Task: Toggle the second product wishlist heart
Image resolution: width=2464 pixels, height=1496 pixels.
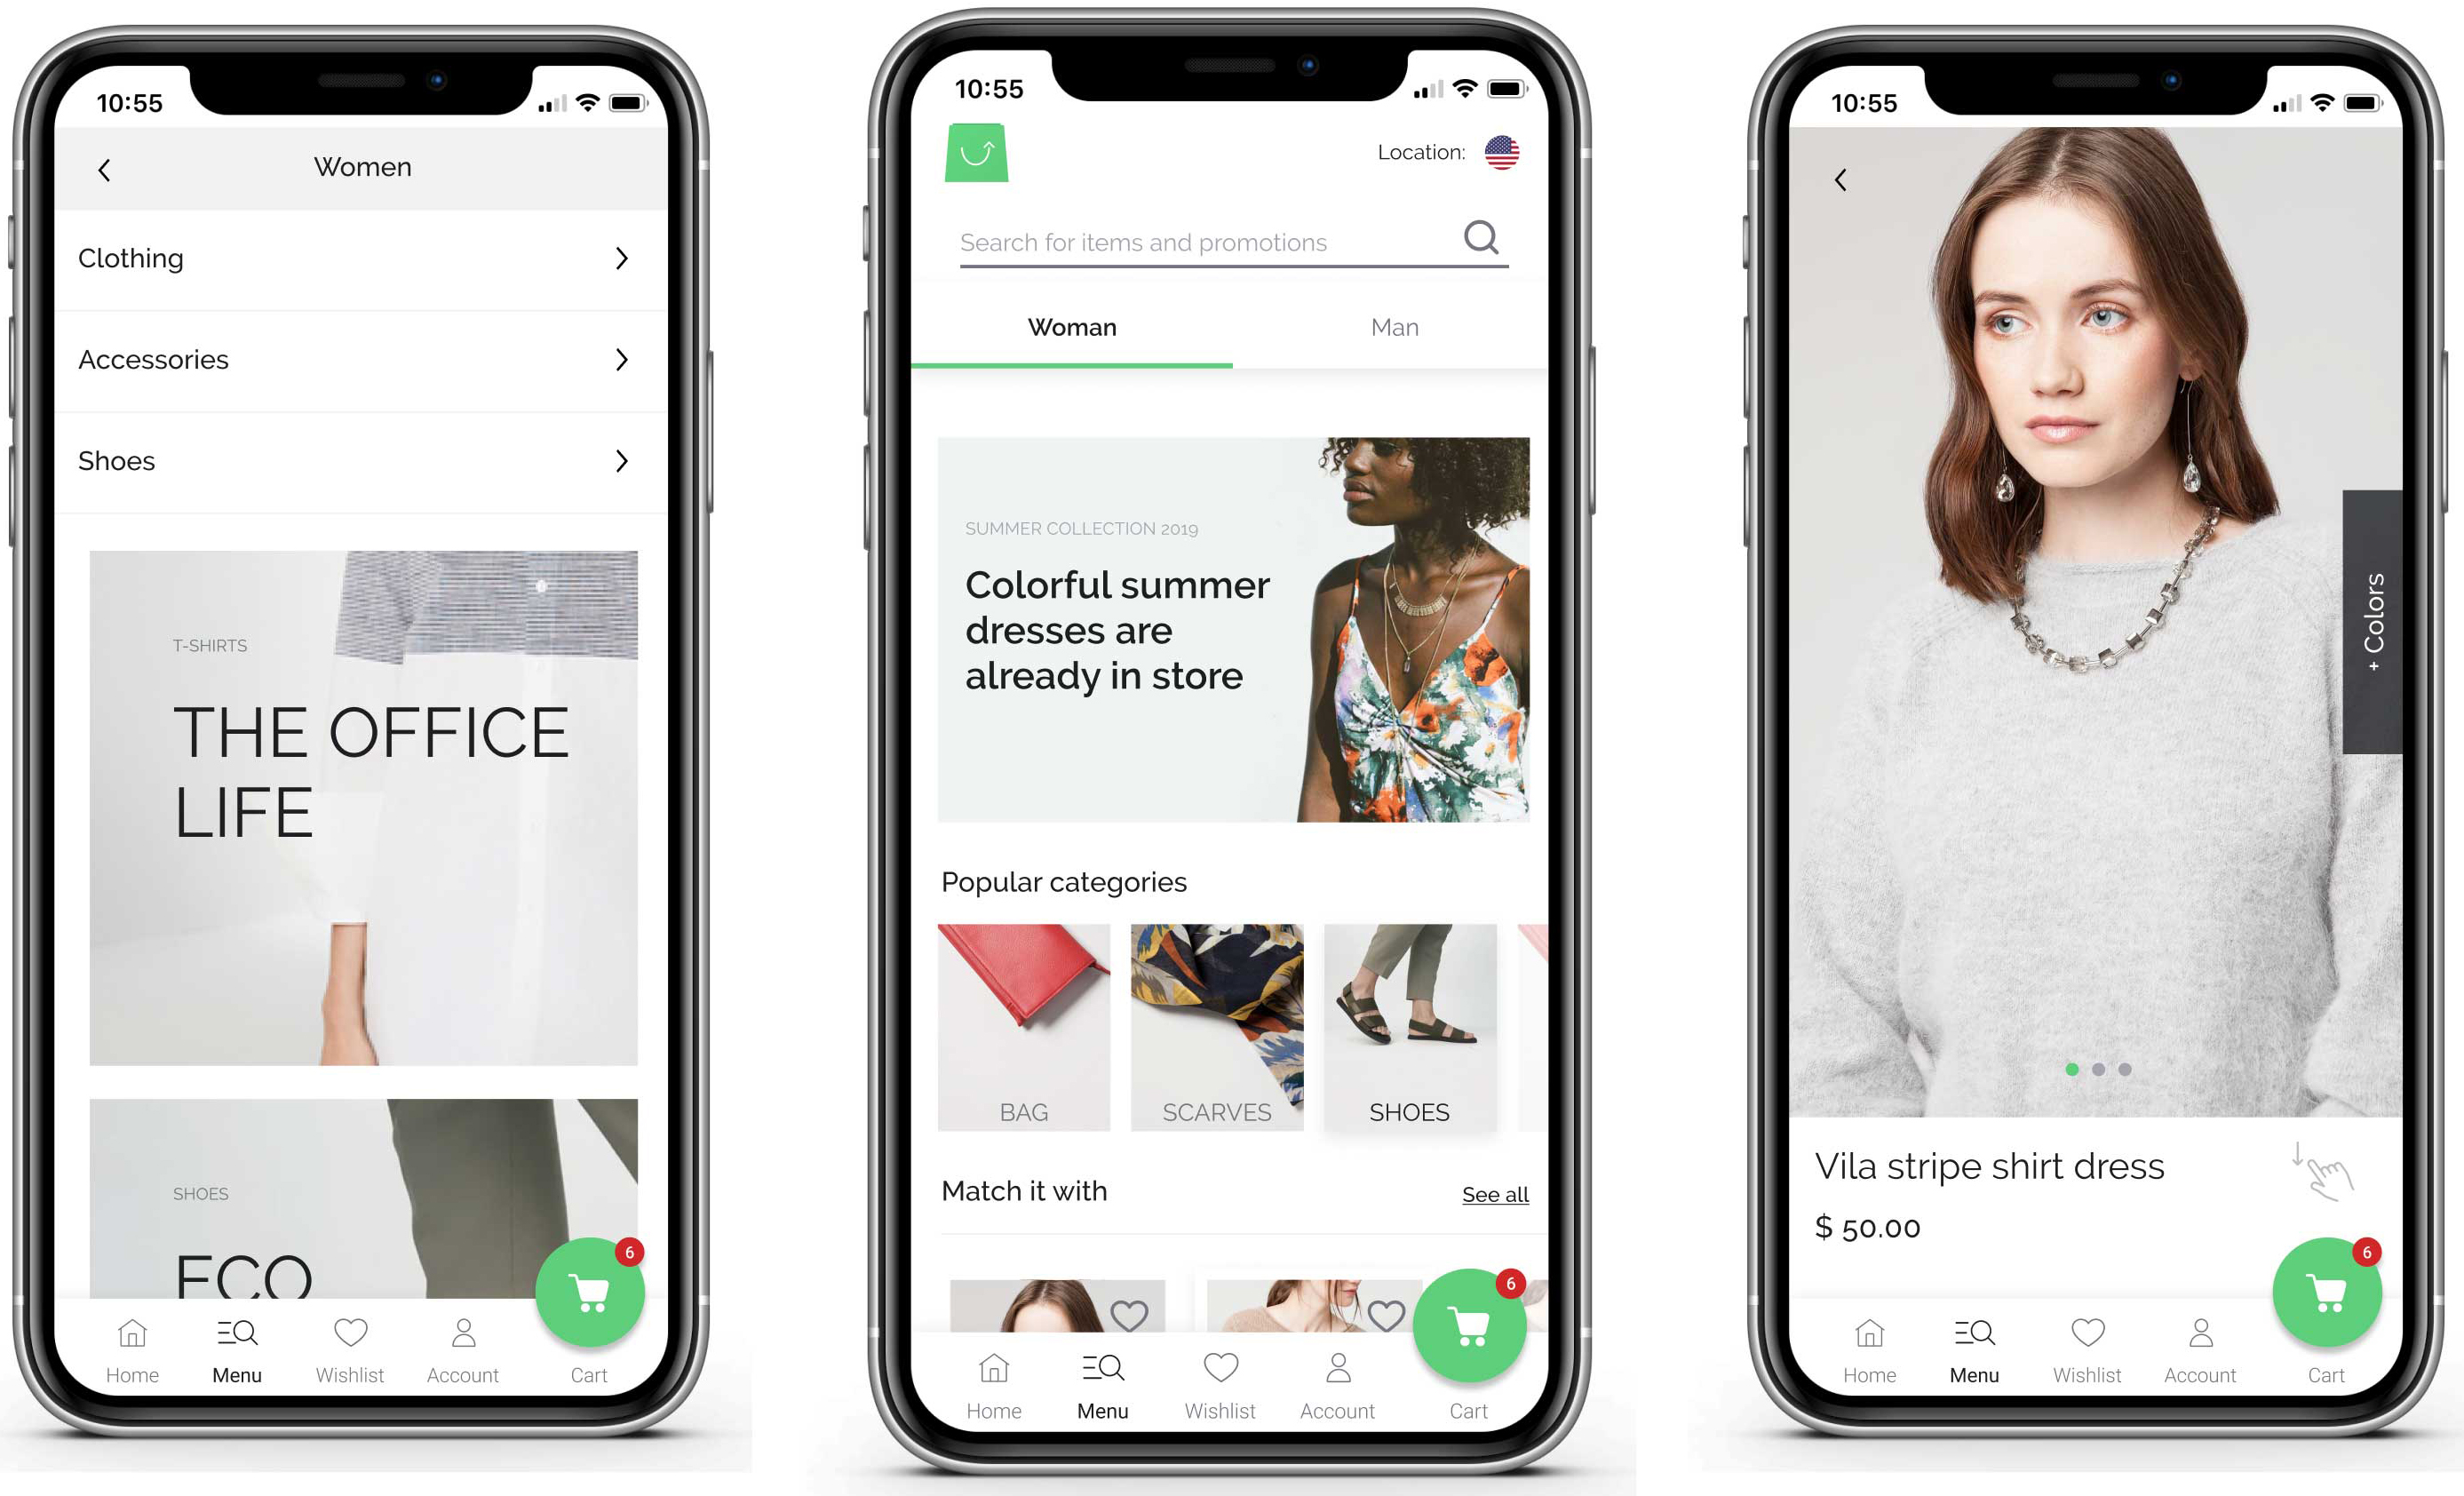Action: coord(1381,1311)
